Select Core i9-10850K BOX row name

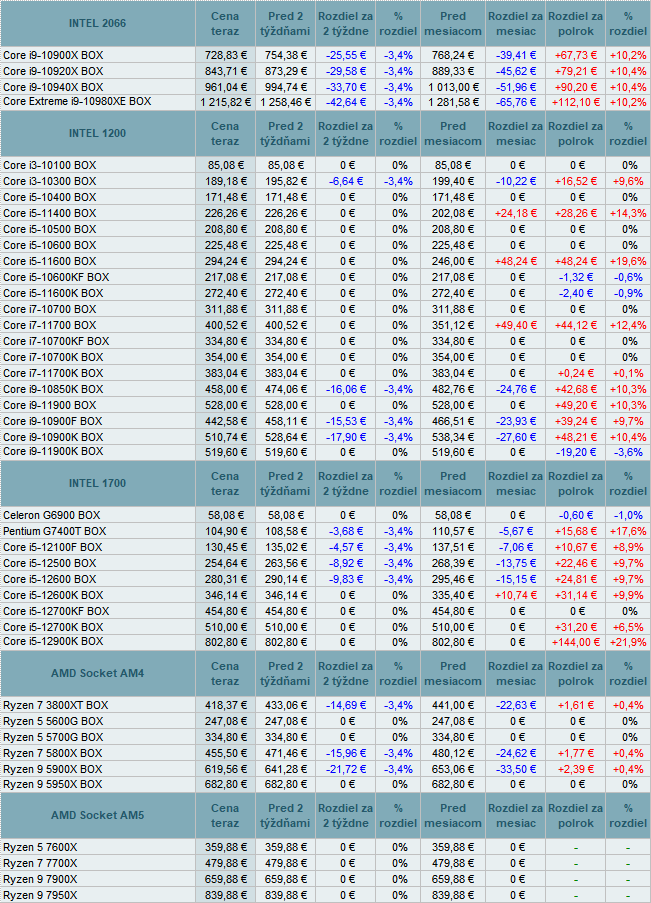[53, 389]
